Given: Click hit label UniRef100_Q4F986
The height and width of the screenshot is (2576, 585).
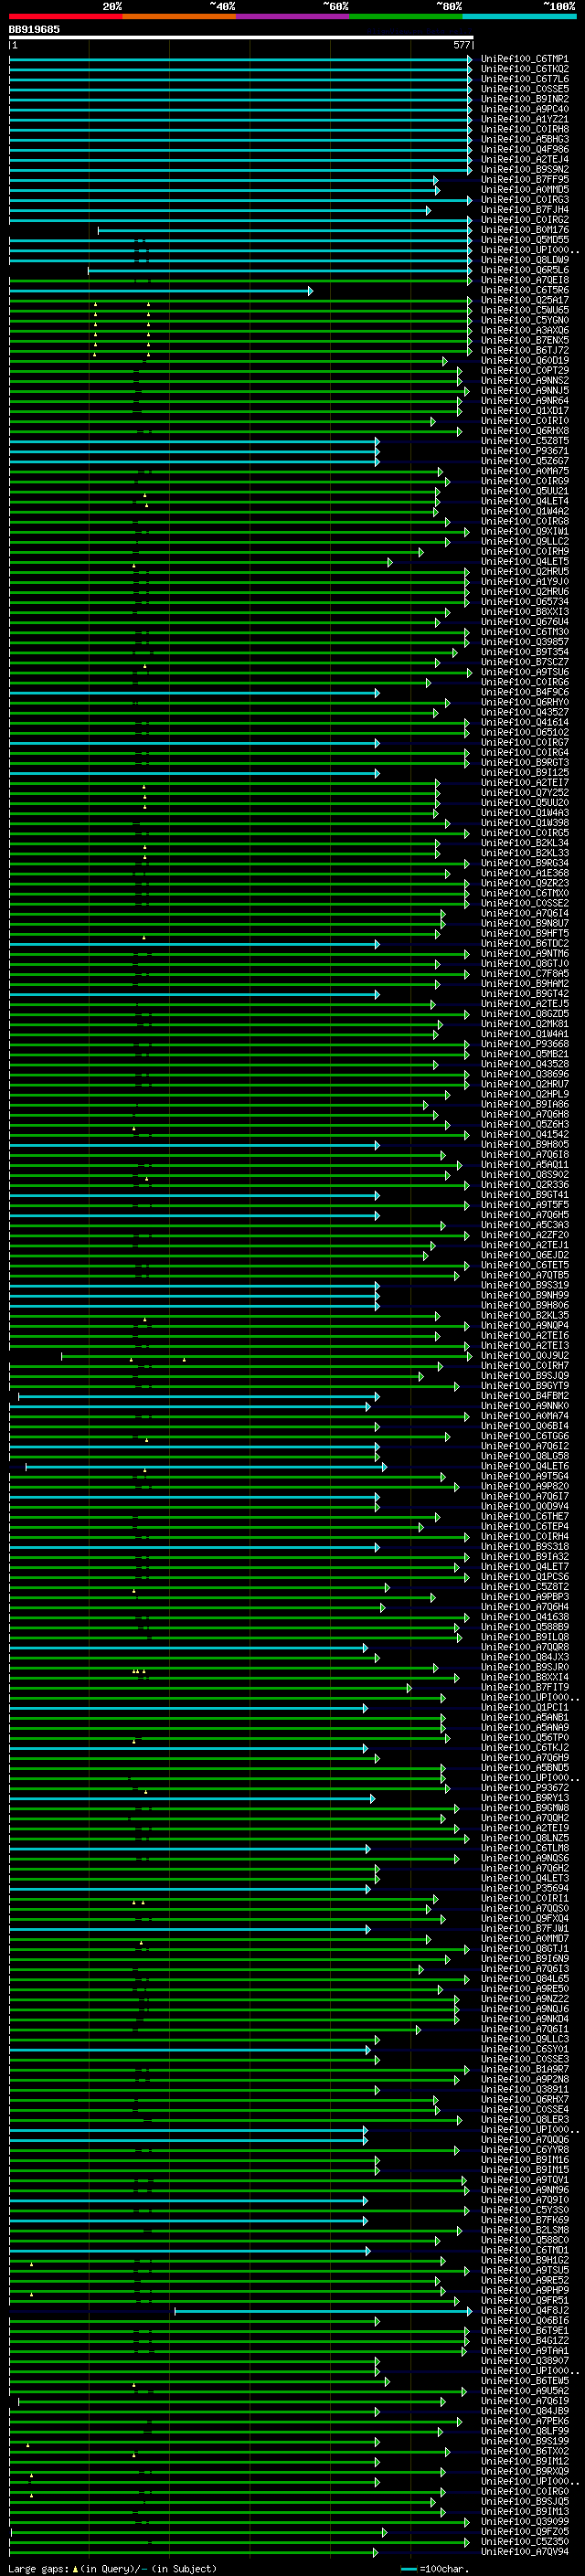Looking at the screenshot, I should pyautogui.click(x=525, y=149).
